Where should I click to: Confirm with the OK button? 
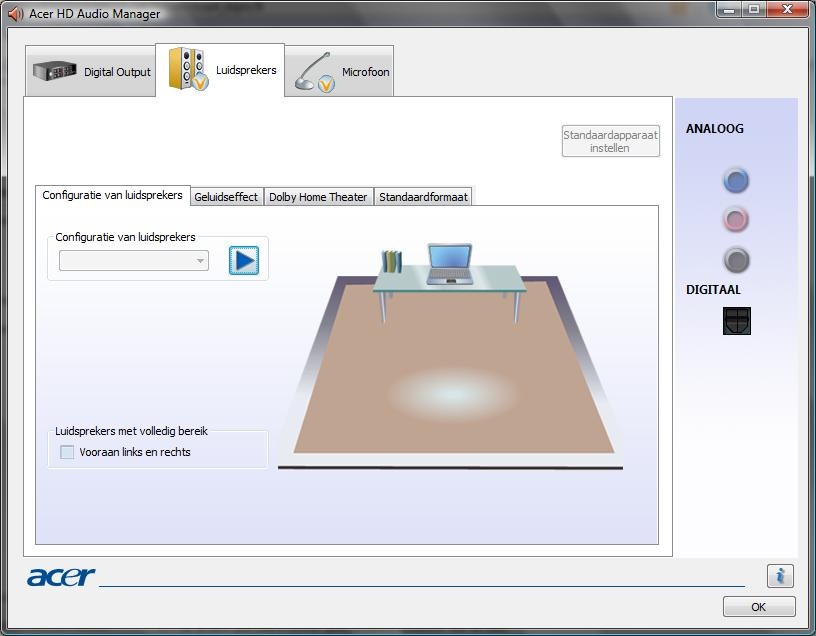[759, 607]
